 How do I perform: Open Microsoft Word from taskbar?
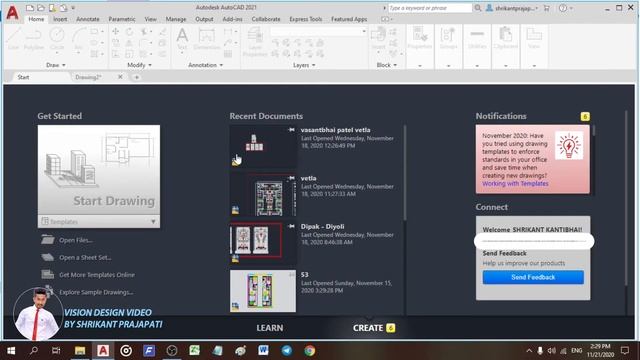click(x=263, y=350)
